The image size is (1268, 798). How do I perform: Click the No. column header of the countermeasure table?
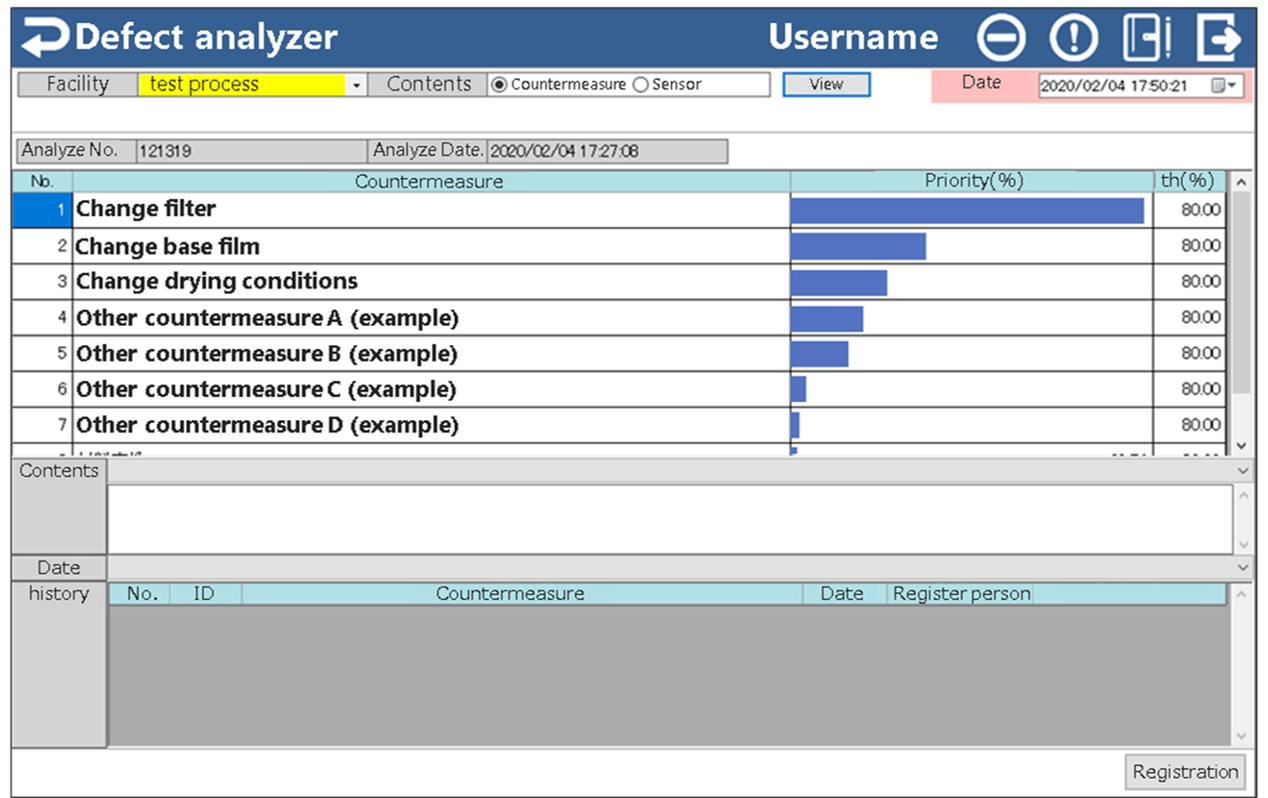42,182
